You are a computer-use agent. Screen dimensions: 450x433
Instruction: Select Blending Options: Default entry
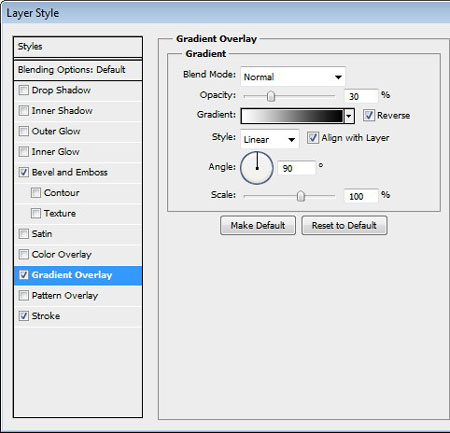tap(78, 70)
